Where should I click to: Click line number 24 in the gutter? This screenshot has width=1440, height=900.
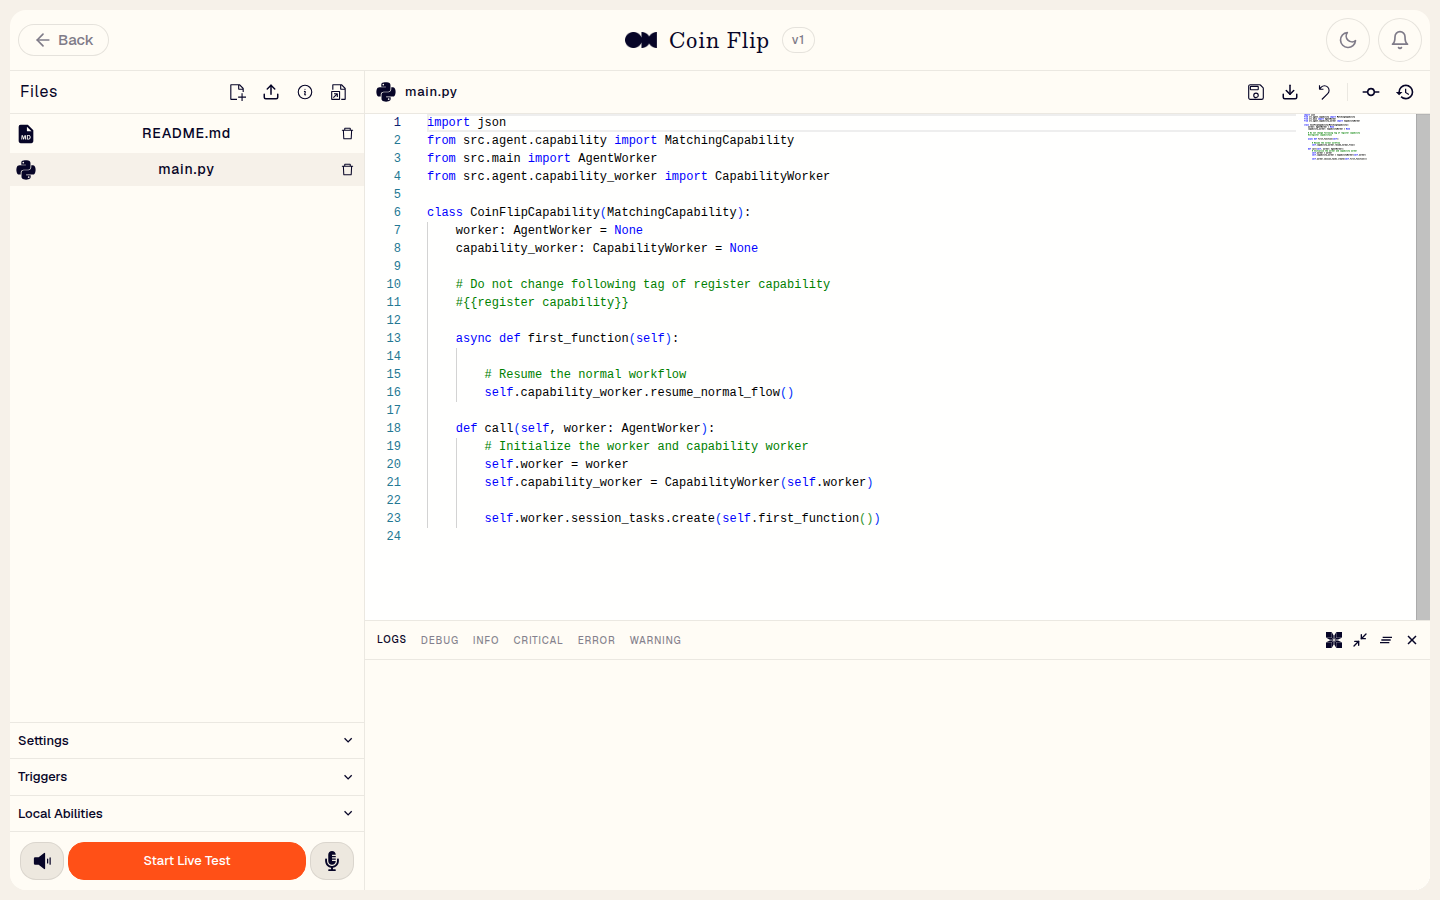point(394,536)
